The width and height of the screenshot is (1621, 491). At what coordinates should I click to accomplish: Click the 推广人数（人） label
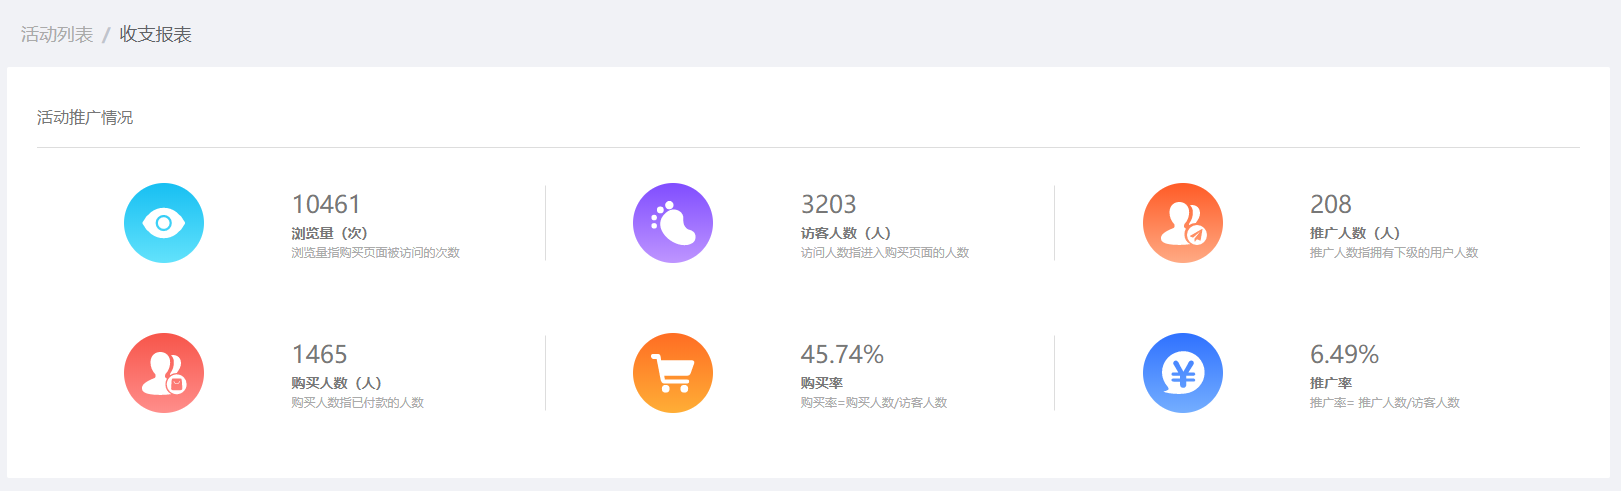coord(1355,233)
